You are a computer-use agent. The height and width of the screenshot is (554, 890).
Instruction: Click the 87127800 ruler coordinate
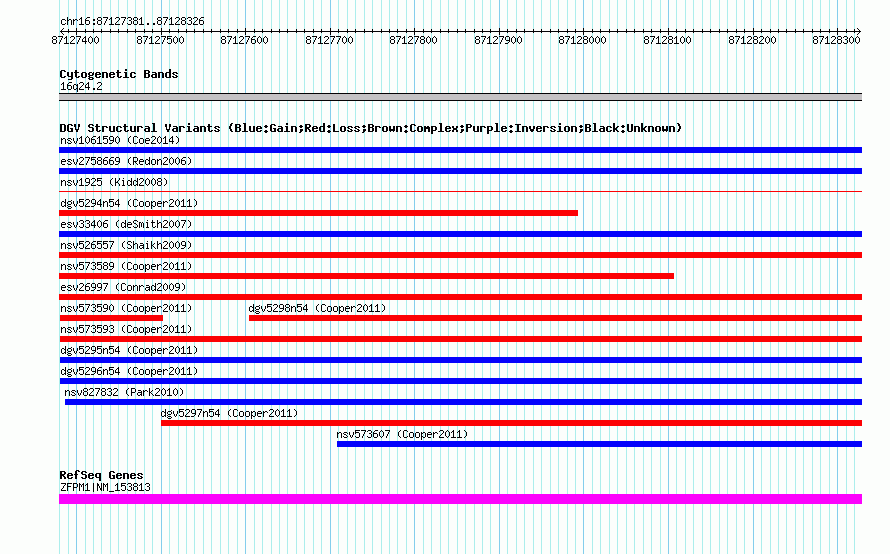pos(413,40)
